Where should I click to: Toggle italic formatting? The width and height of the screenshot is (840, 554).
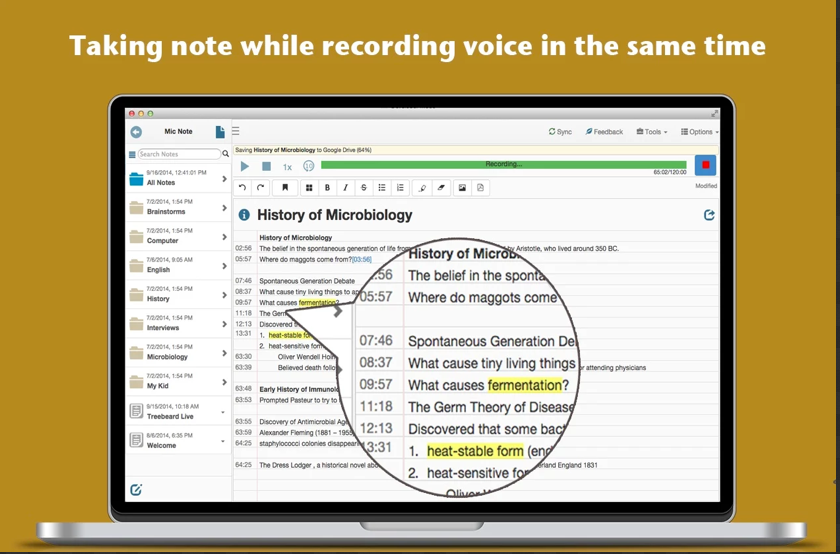pos(346,188)
